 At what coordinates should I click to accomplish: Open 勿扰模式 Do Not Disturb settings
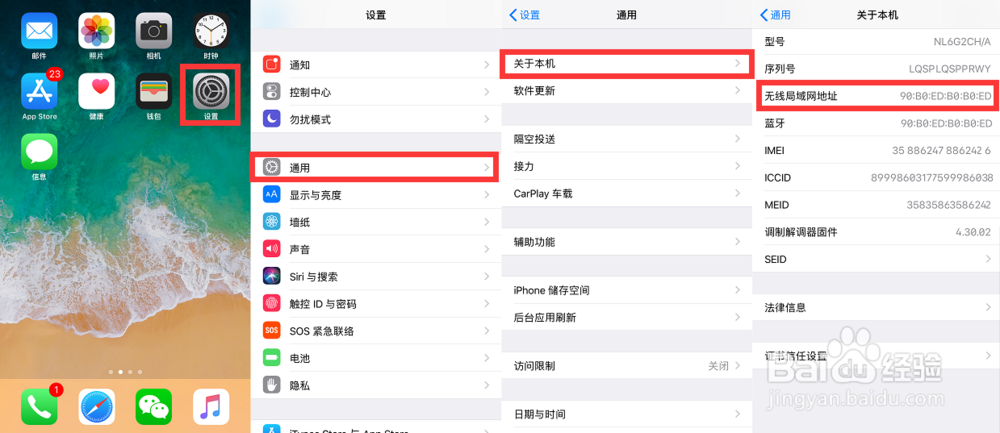(375, 119)
